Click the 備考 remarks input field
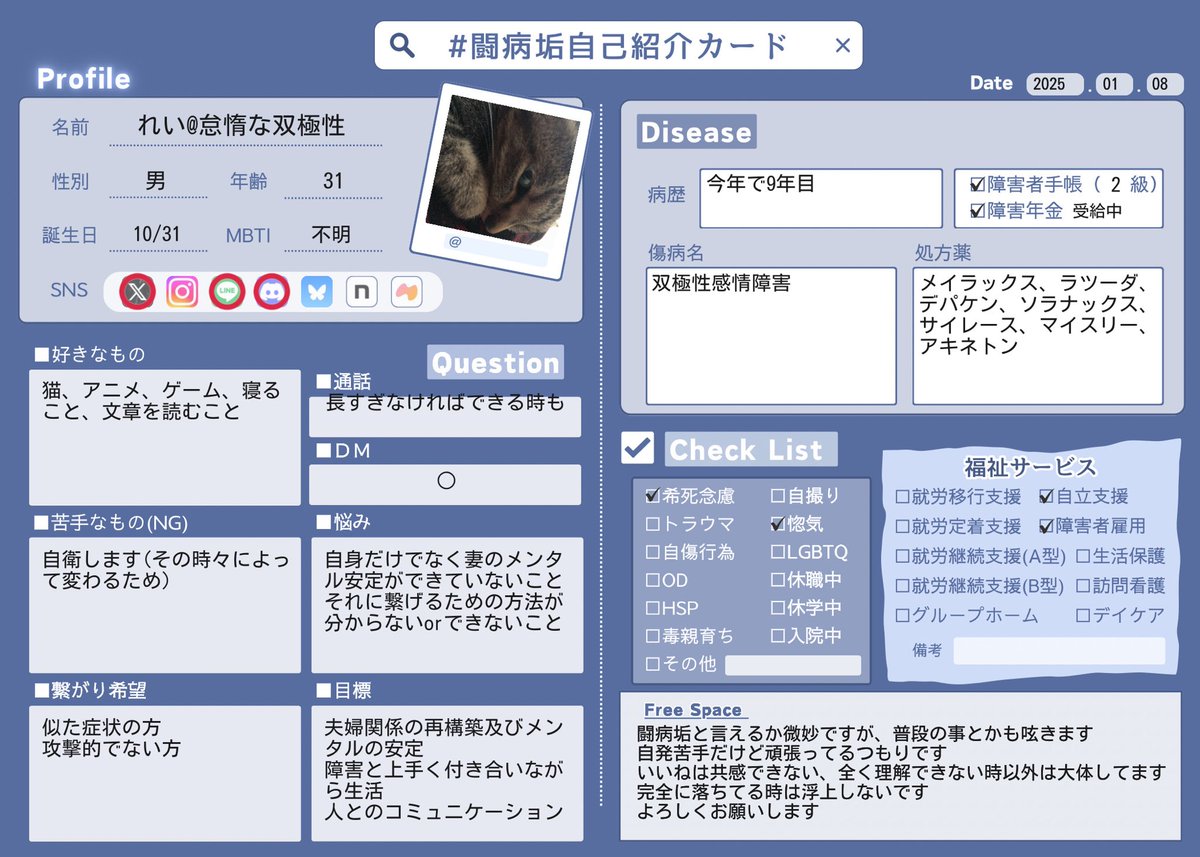The image size is (1200, 857). tap(1059, 651)
